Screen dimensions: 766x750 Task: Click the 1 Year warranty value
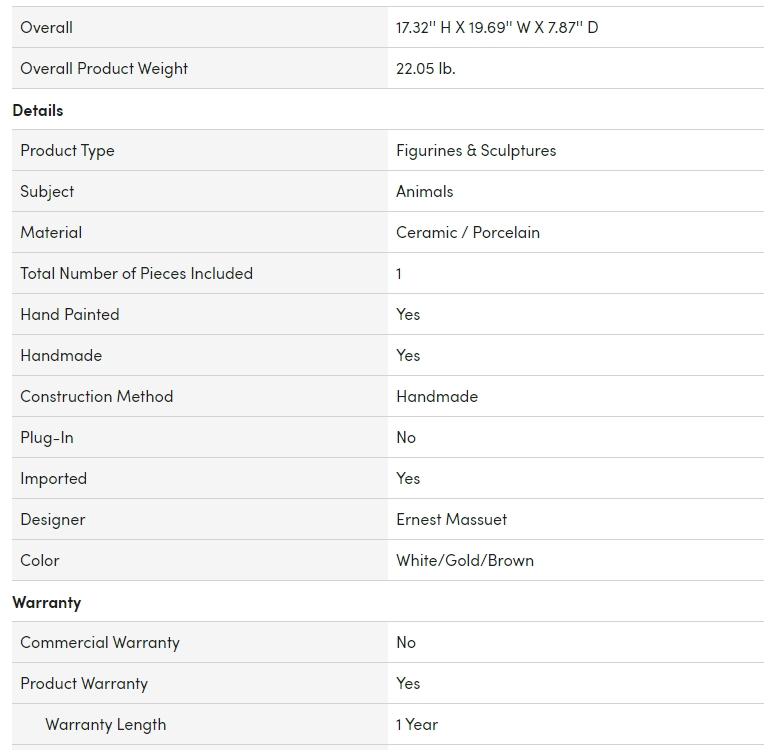(417, 725)
